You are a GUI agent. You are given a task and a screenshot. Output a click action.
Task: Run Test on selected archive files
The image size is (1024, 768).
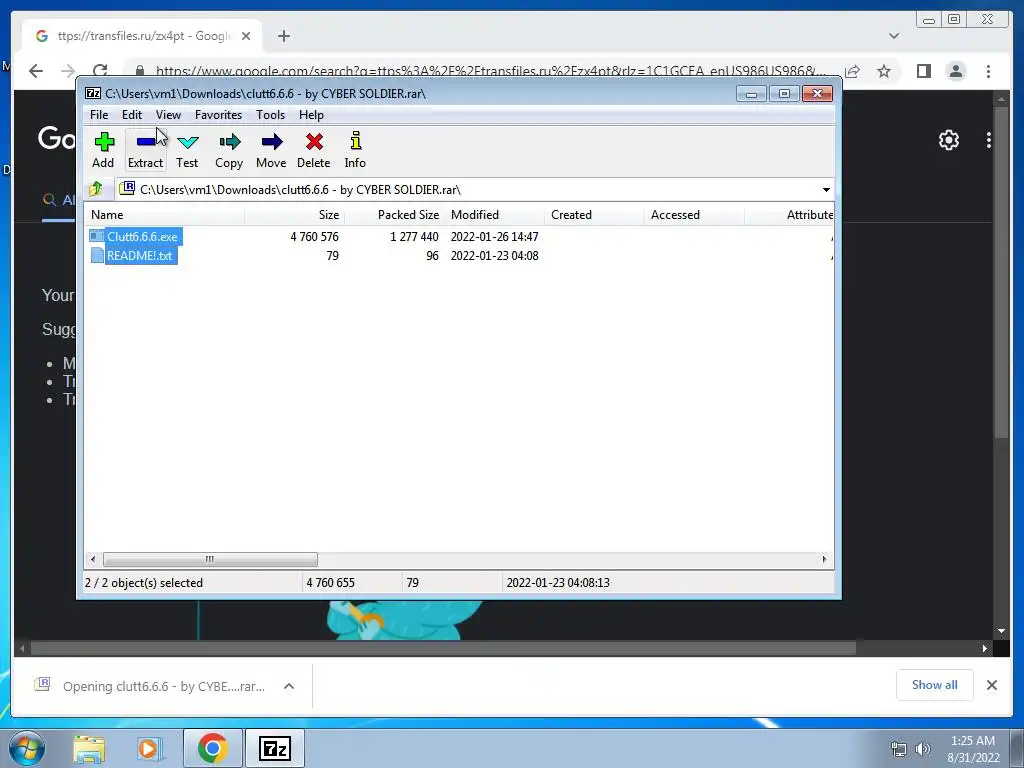click(187, 150)
